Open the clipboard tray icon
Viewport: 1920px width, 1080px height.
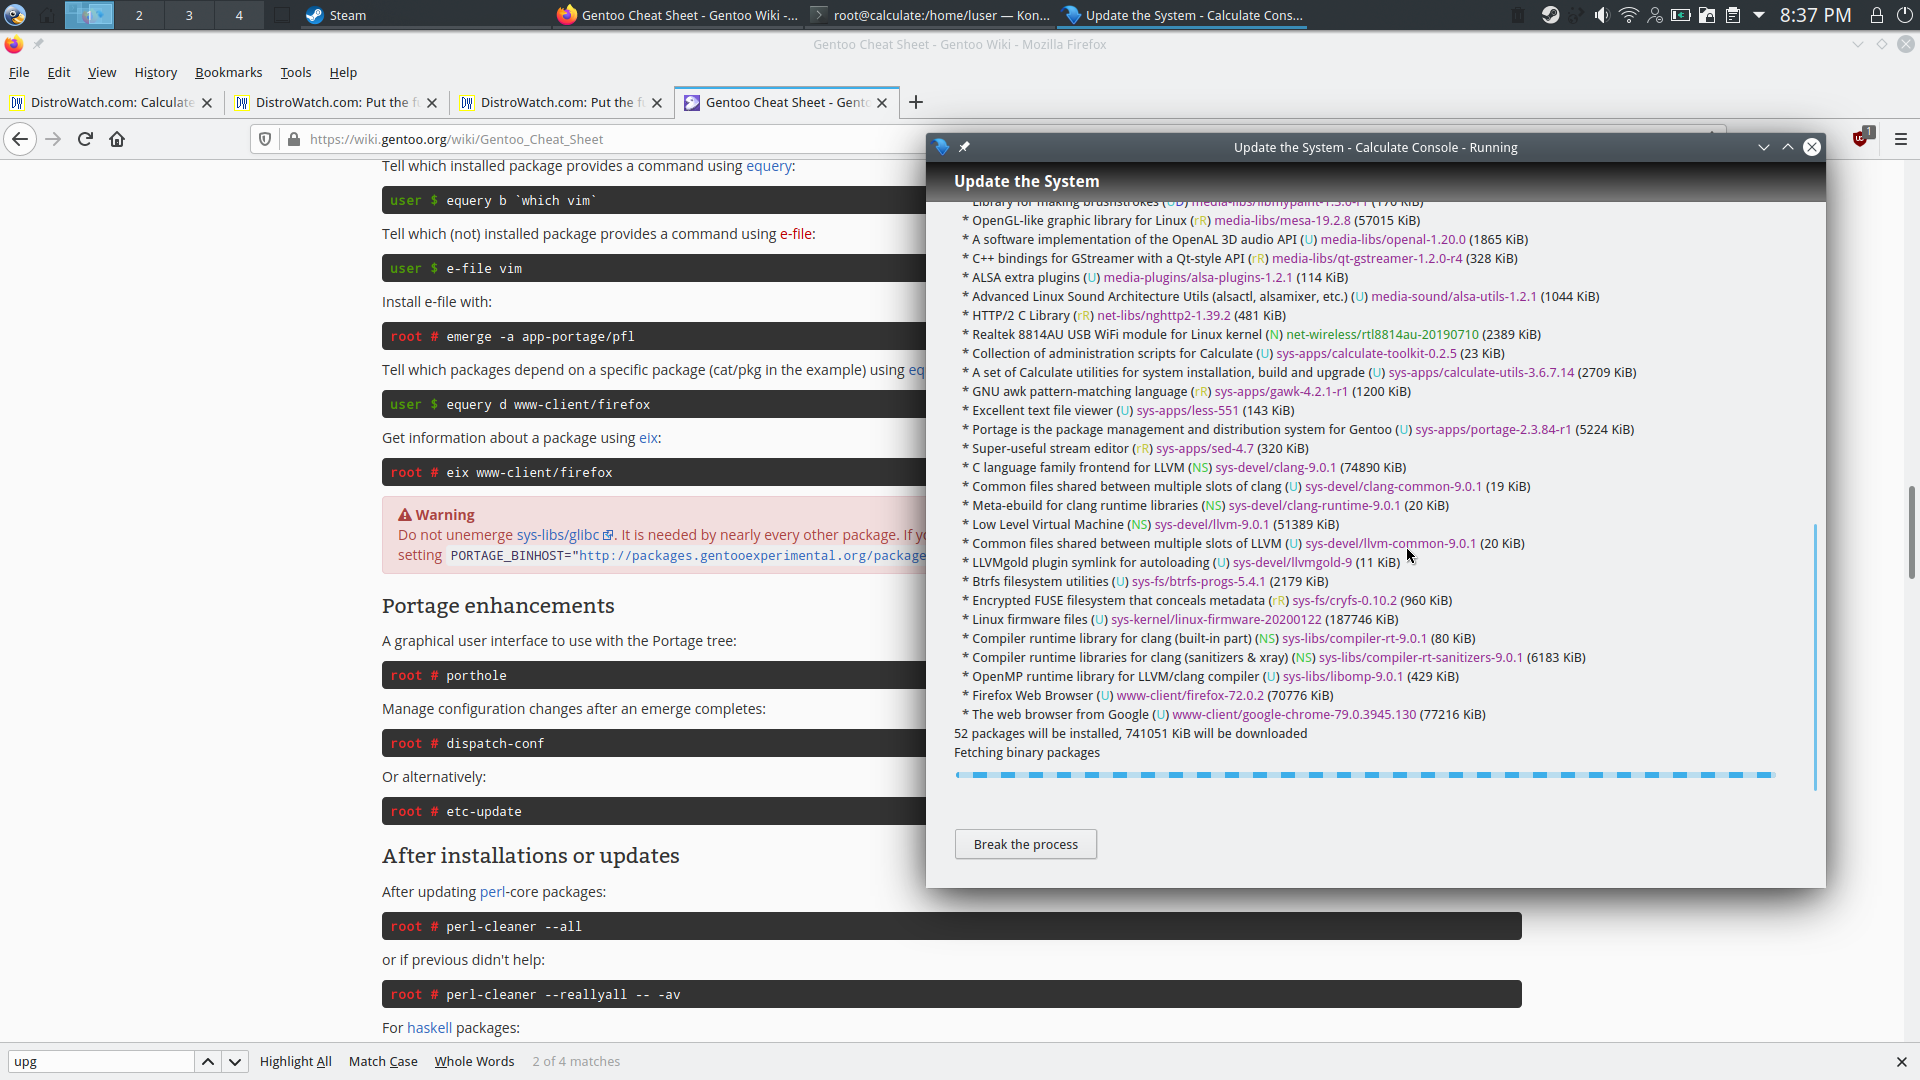point(1733,15)
